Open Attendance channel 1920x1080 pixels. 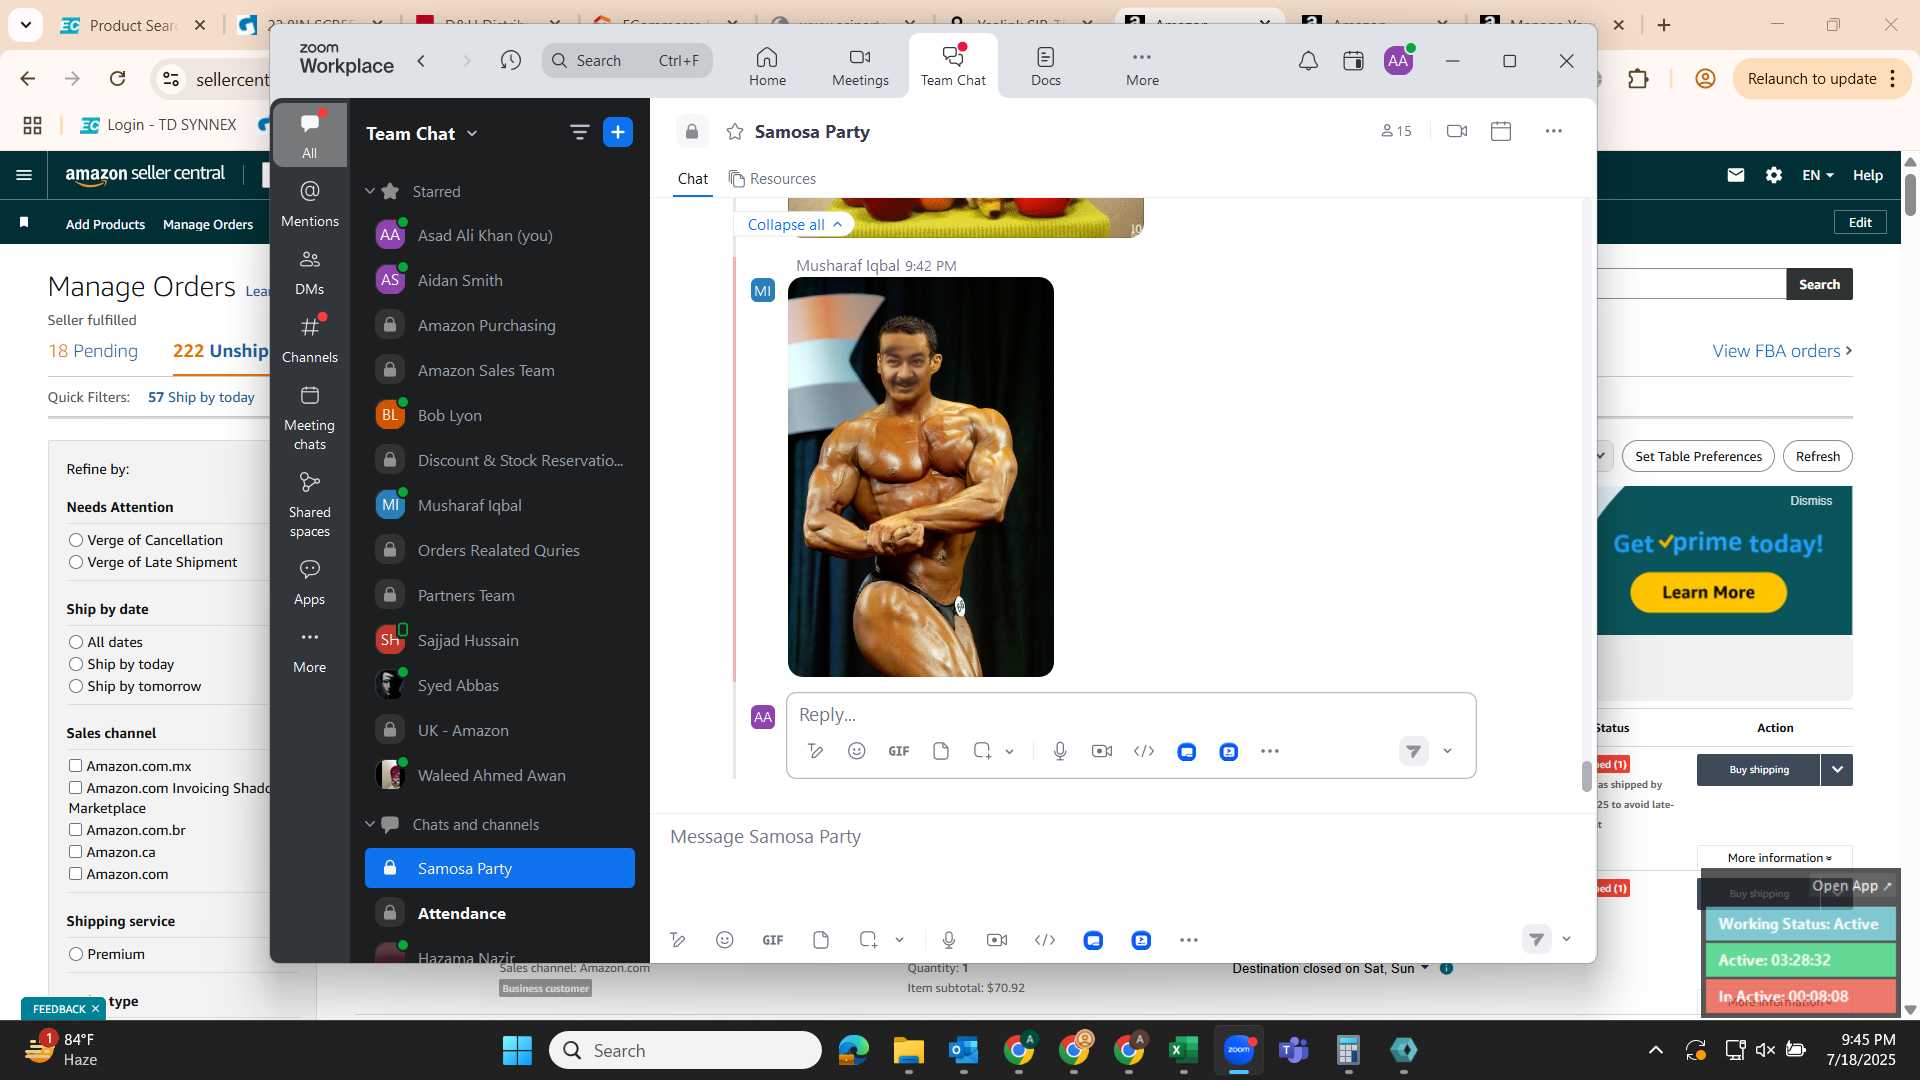click(x=500, y=914)
